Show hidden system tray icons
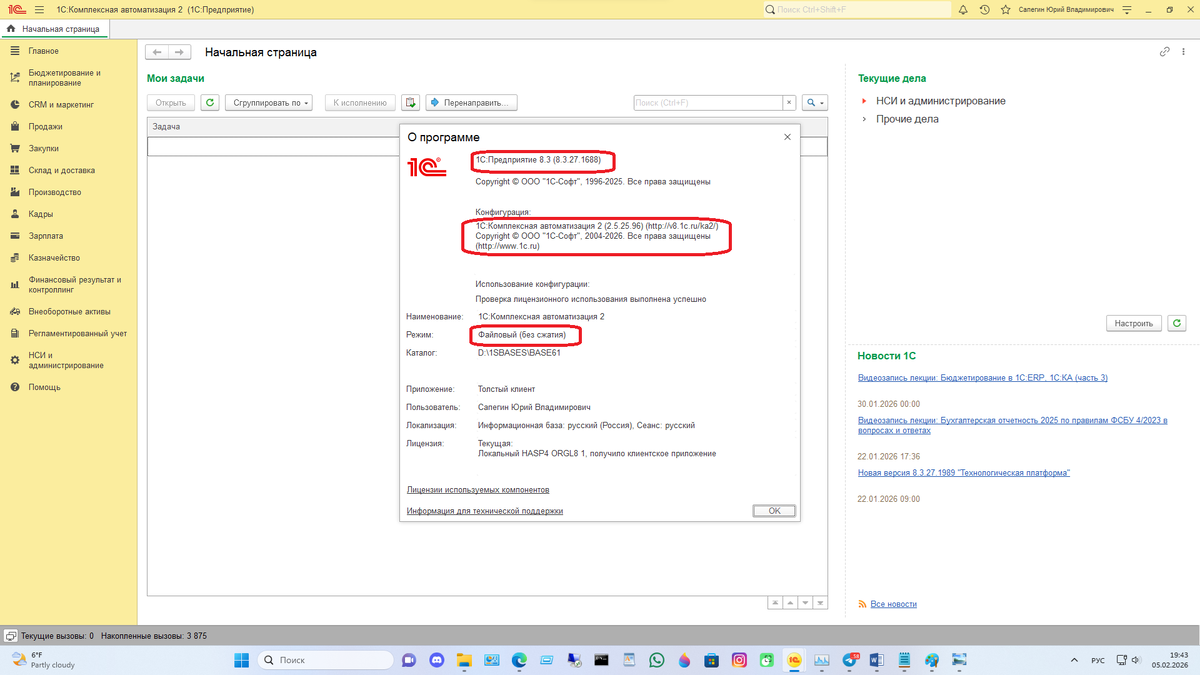Screen dimensions: 1200x675 coord(1074,660)
